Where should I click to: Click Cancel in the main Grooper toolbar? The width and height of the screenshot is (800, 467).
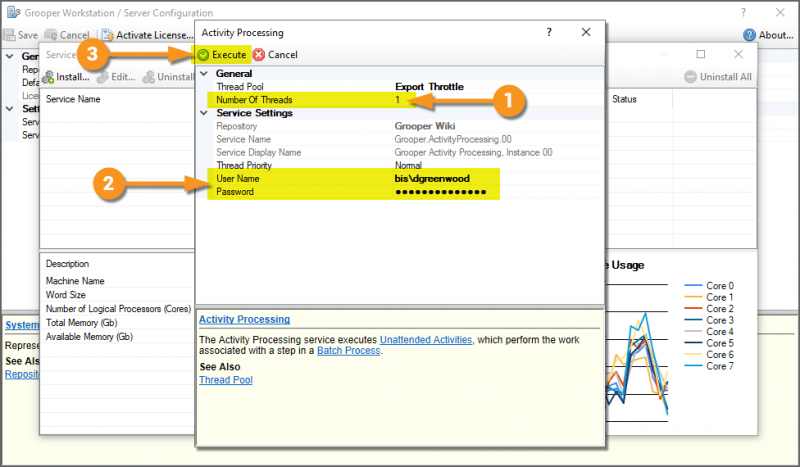click(67, 35)
